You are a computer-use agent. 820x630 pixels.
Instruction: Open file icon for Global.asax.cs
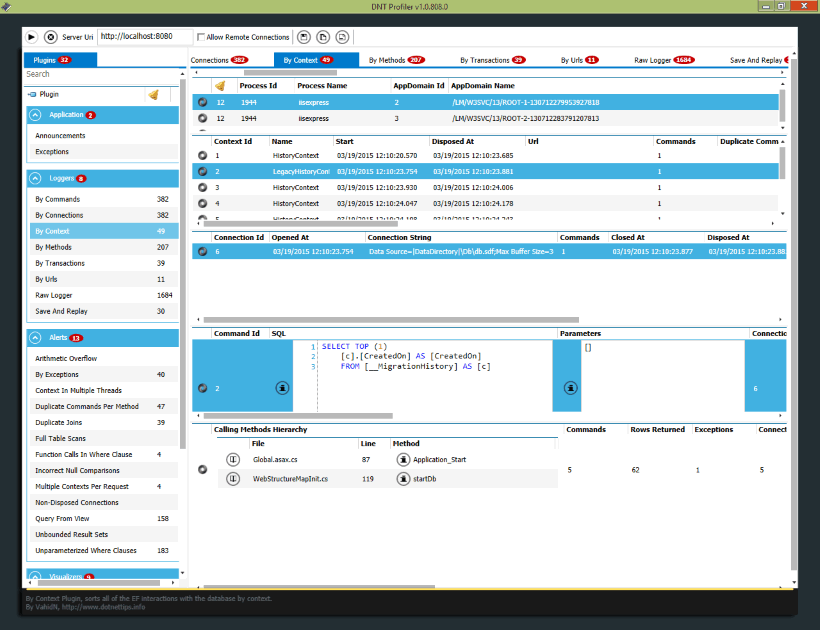(x=233, y=460)
